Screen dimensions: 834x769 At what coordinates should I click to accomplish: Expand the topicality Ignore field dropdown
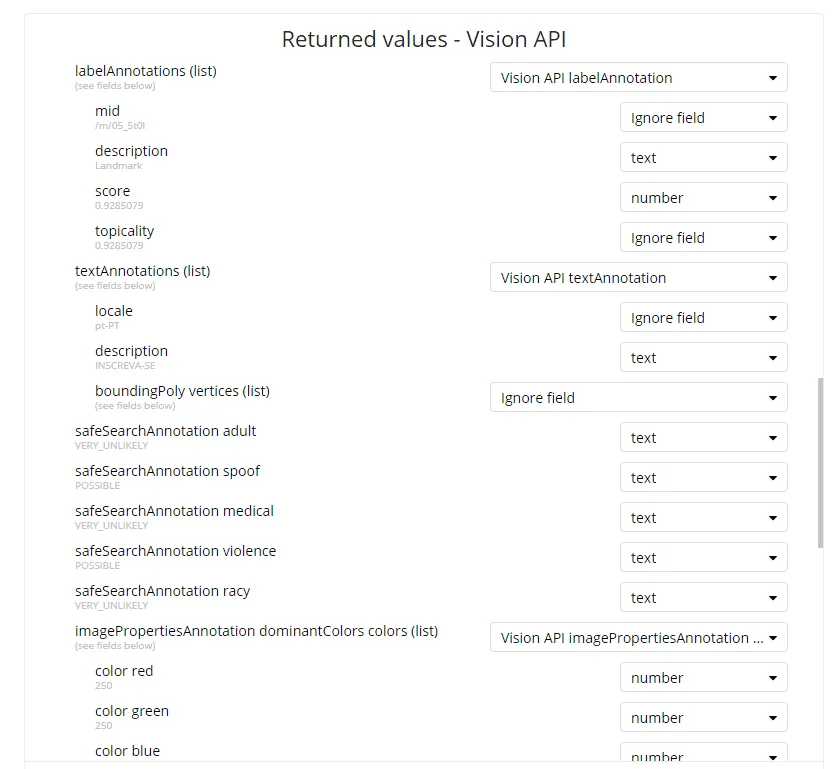(703, 238)
